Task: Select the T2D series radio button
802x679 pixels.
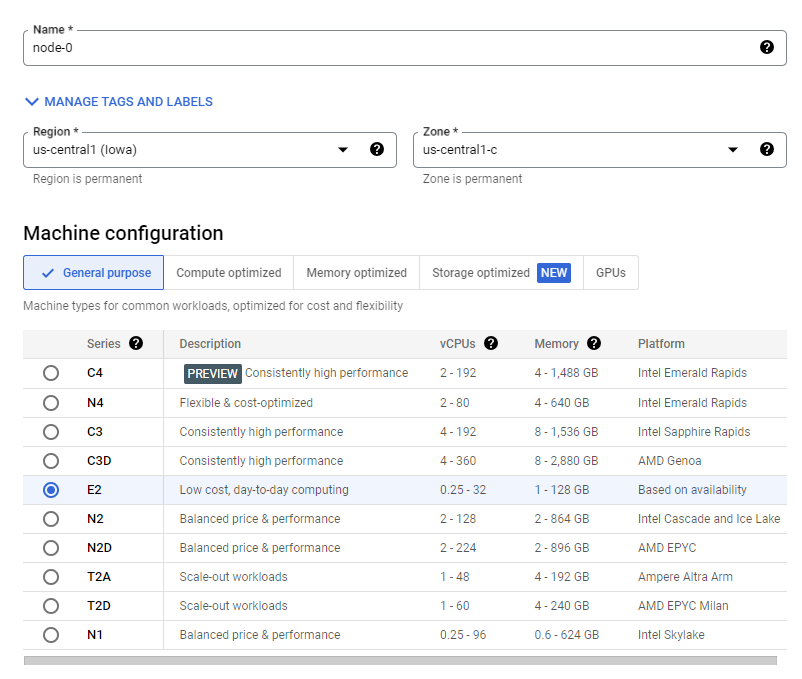Action: pyautogui.click(x=51, y=606)
